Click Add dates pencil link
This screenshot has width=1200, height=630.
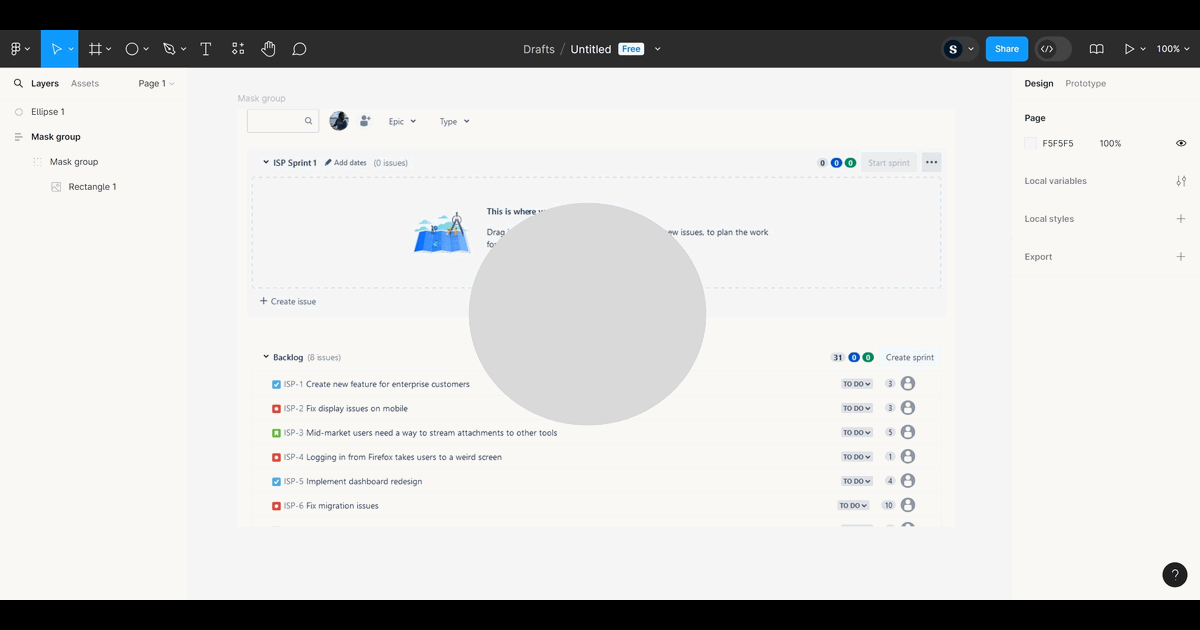click(x=346, y=163)
